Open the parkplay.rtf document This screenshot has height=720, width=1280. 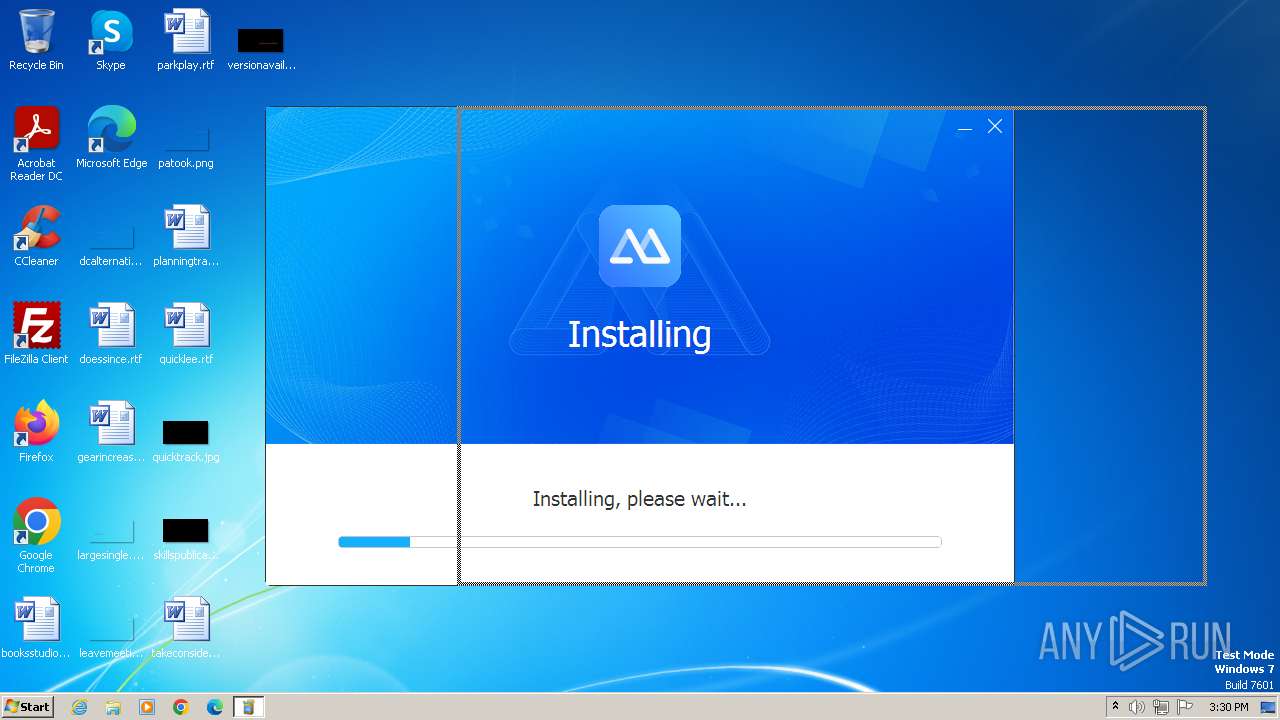[186, 40]
